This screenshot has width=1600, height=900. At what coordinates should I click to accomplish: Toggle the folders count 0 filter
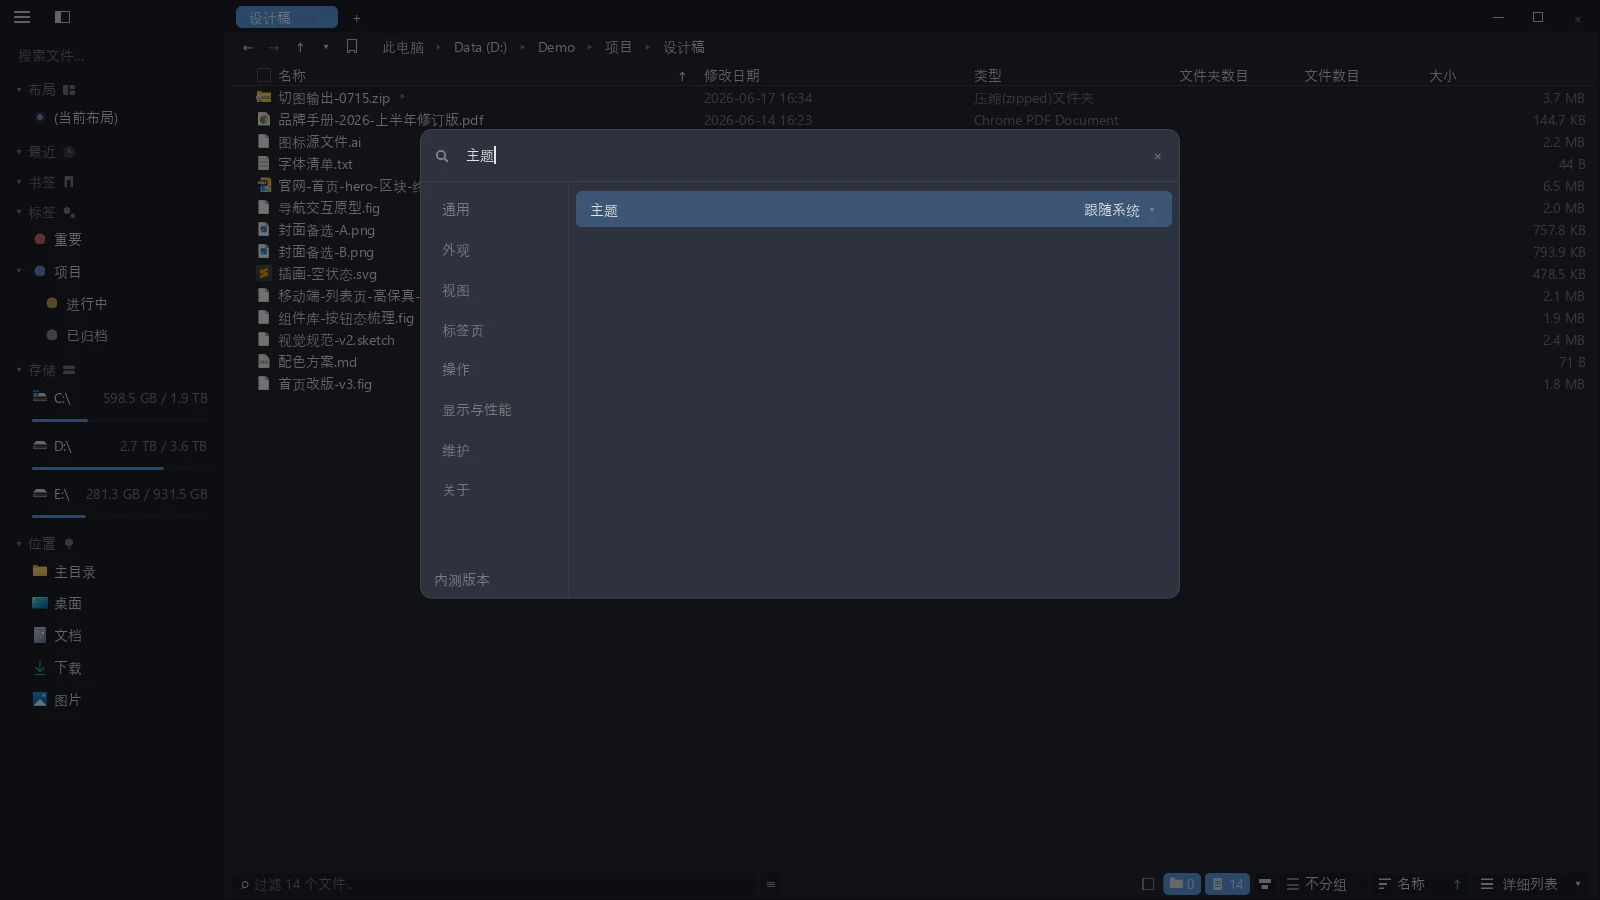click(x=1182, y=884)
